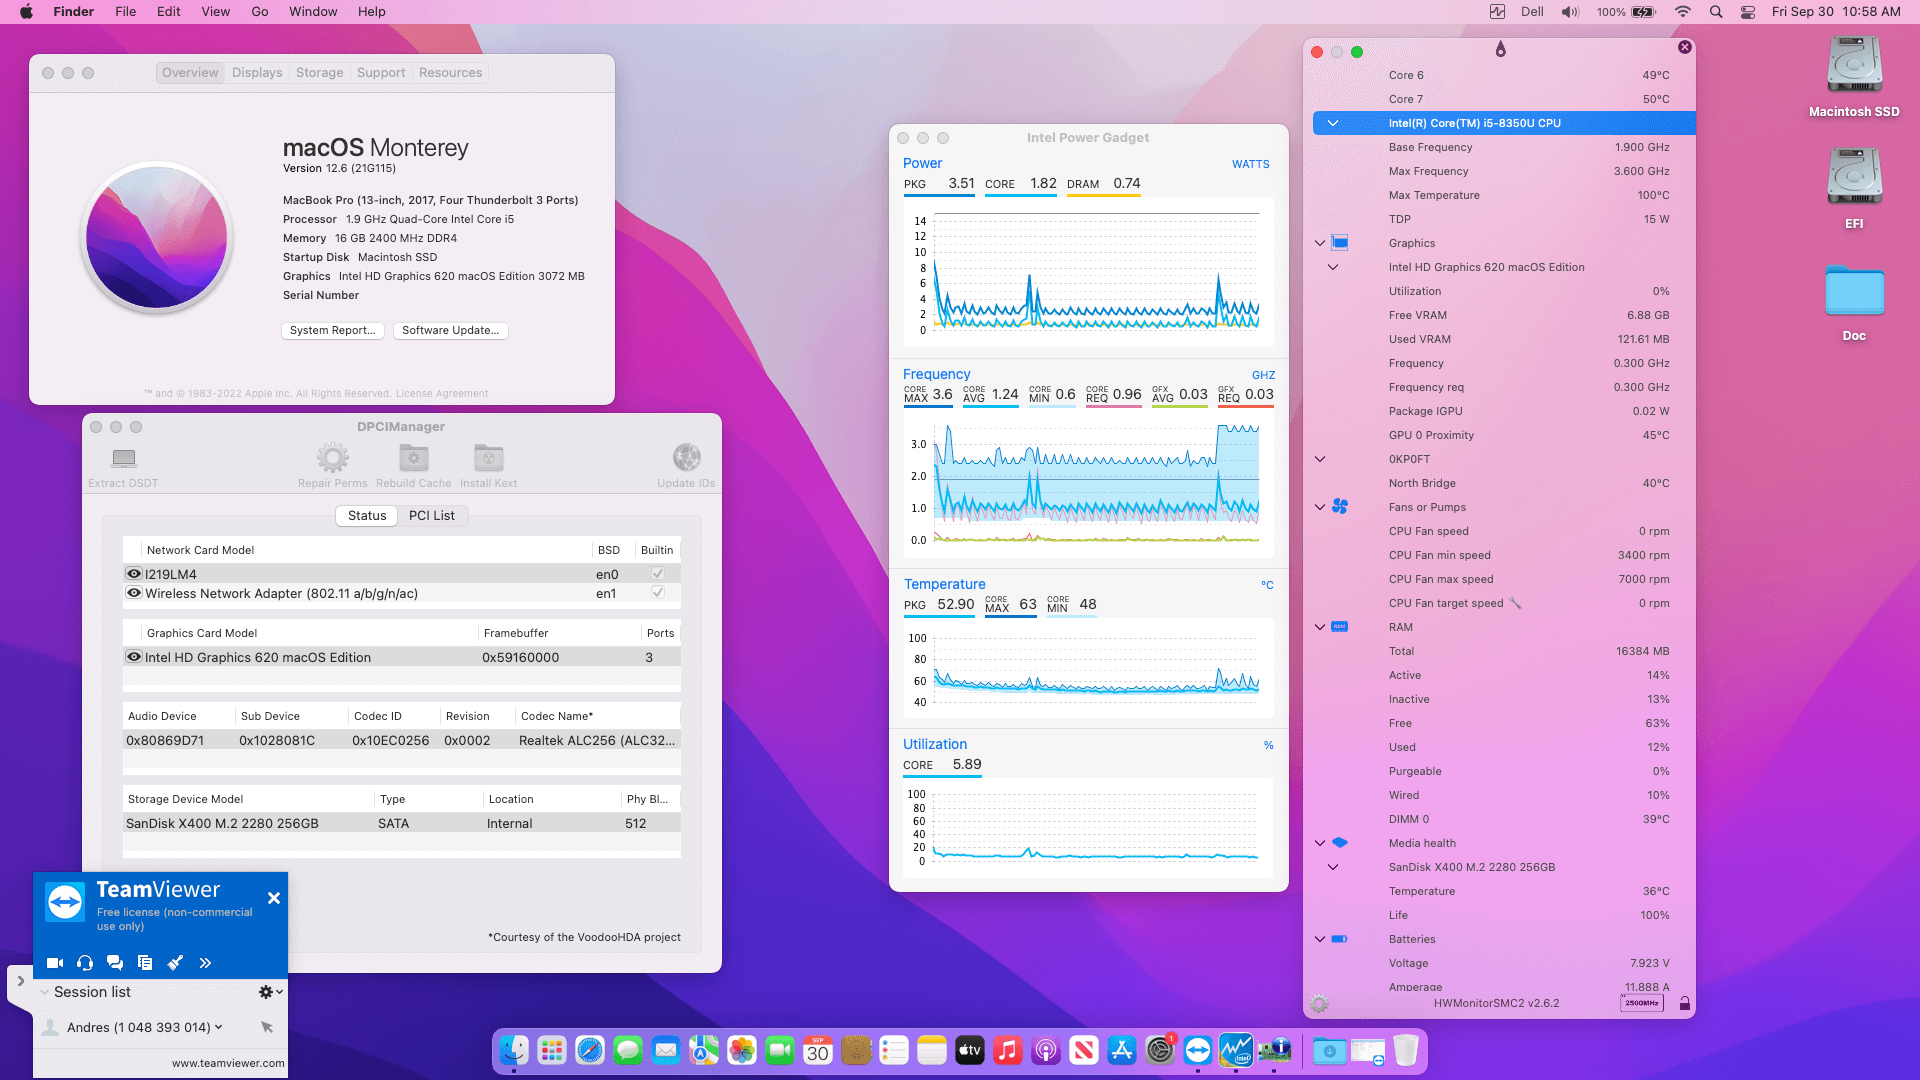Adjust CPU Fan target speed wrench control
Image resolution: width=1920 pixels, height=1080 pixels.
(1515, 603)
